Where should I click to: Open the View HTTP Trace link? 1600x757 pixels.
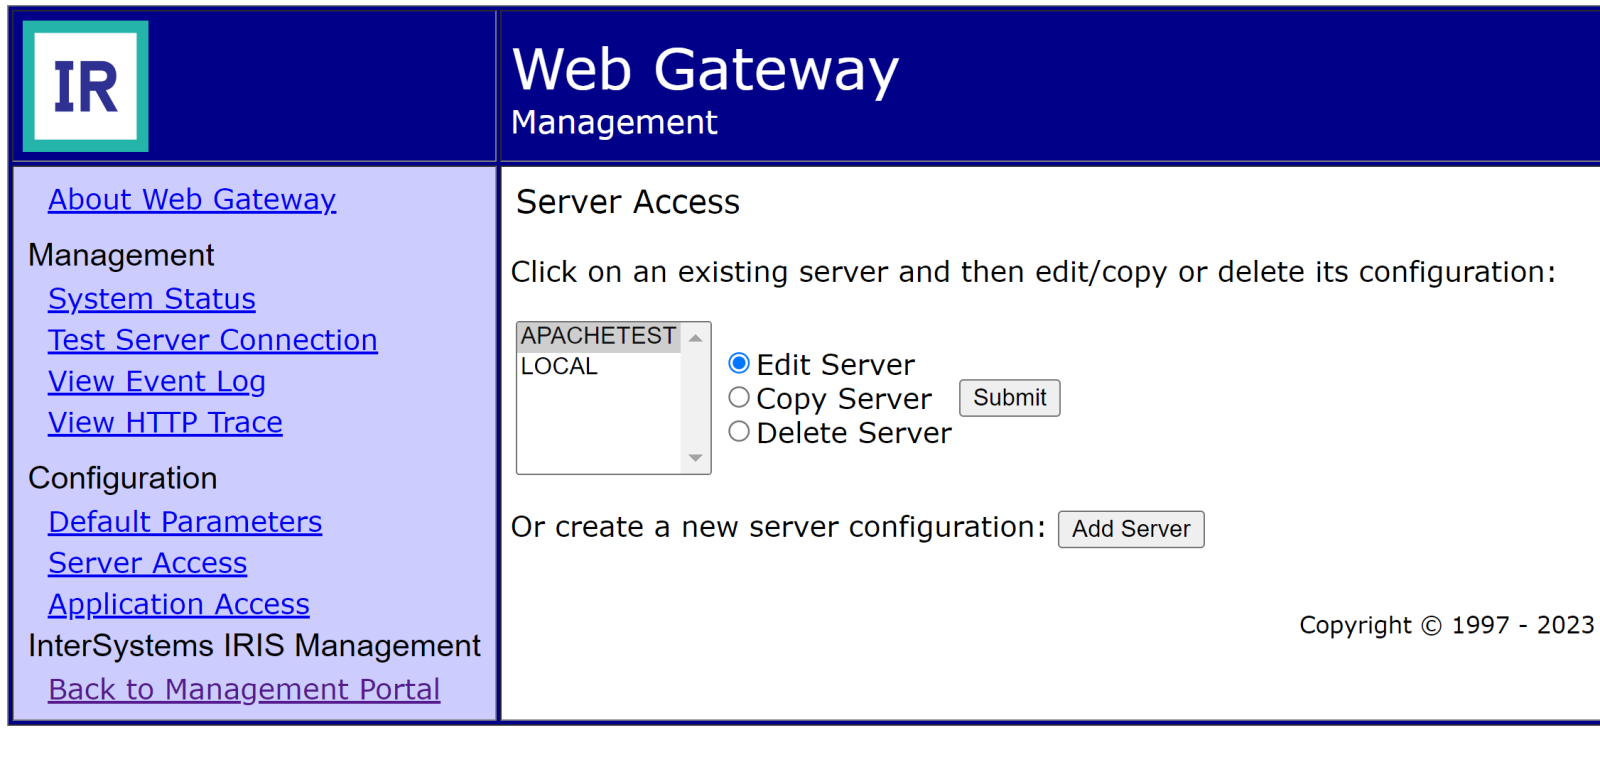[165, 422]
